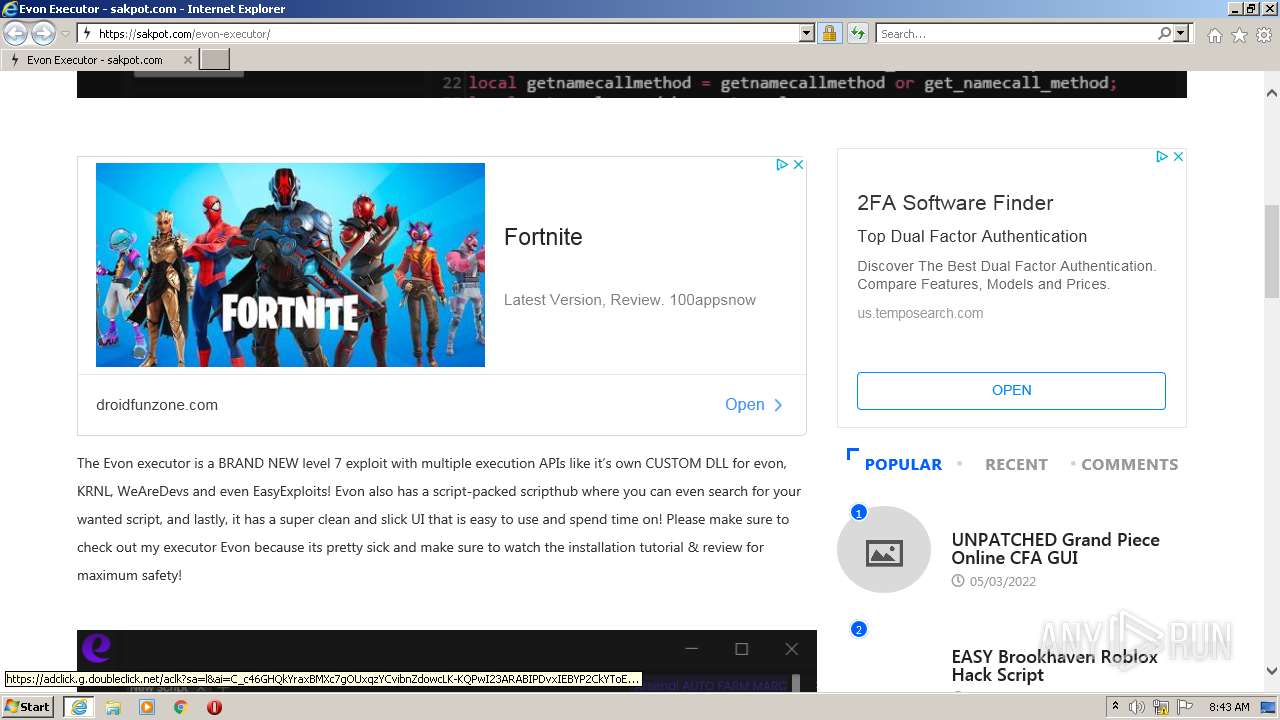The image size is (1280, 720).
Task: Click the Fortnite ad banner image
Action: [x=290, y=265]
